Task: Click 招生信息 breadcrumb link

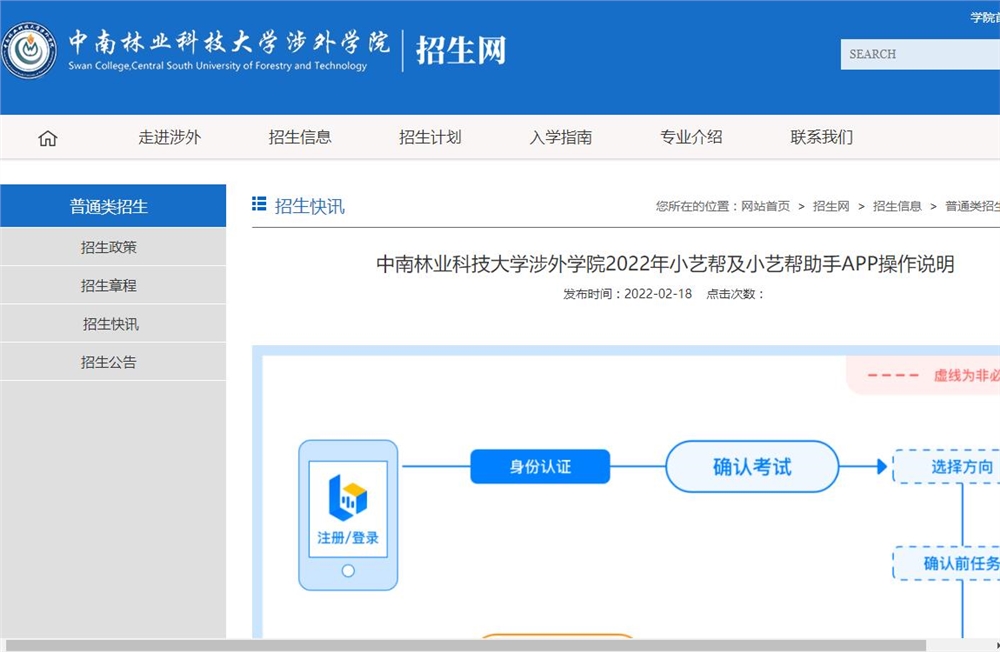Action: click(x=897, y=206)
